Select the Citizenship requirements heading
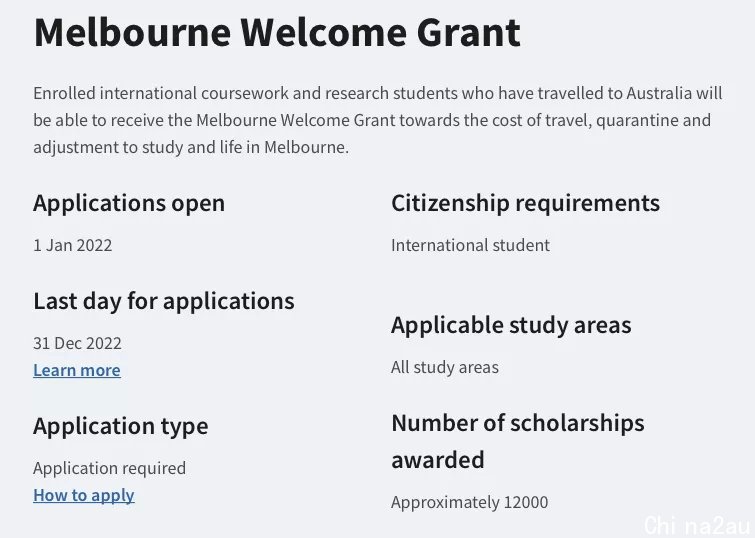 point(525,203)
